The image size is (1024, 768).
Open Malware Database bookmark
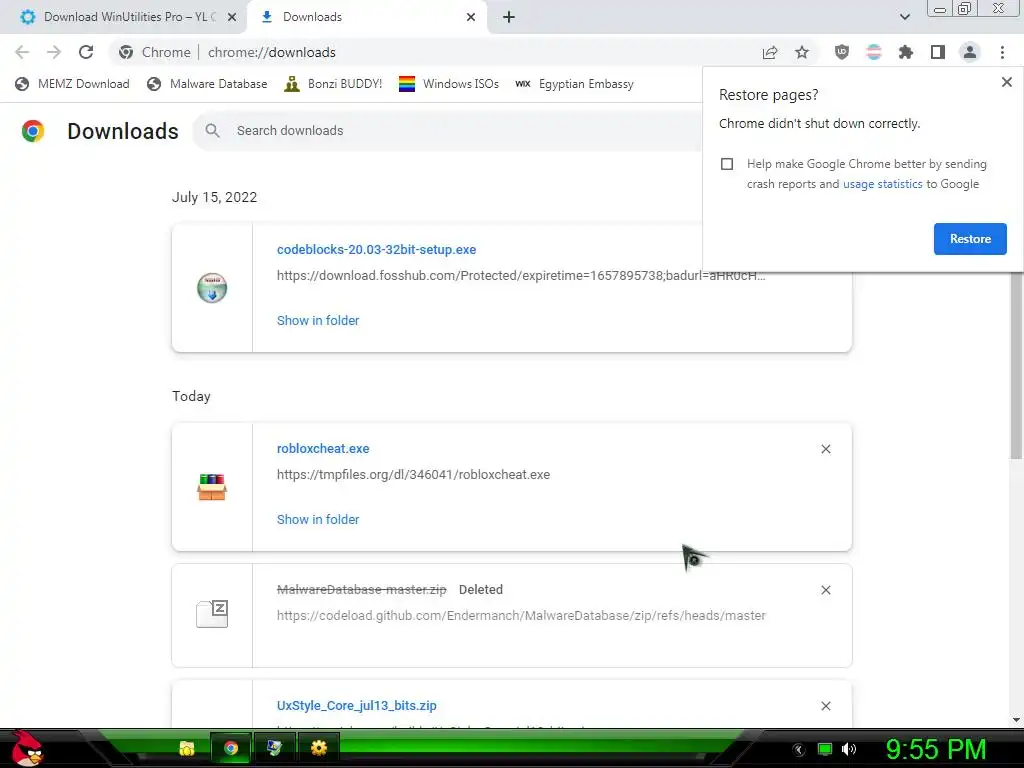[x=208, y=84]
